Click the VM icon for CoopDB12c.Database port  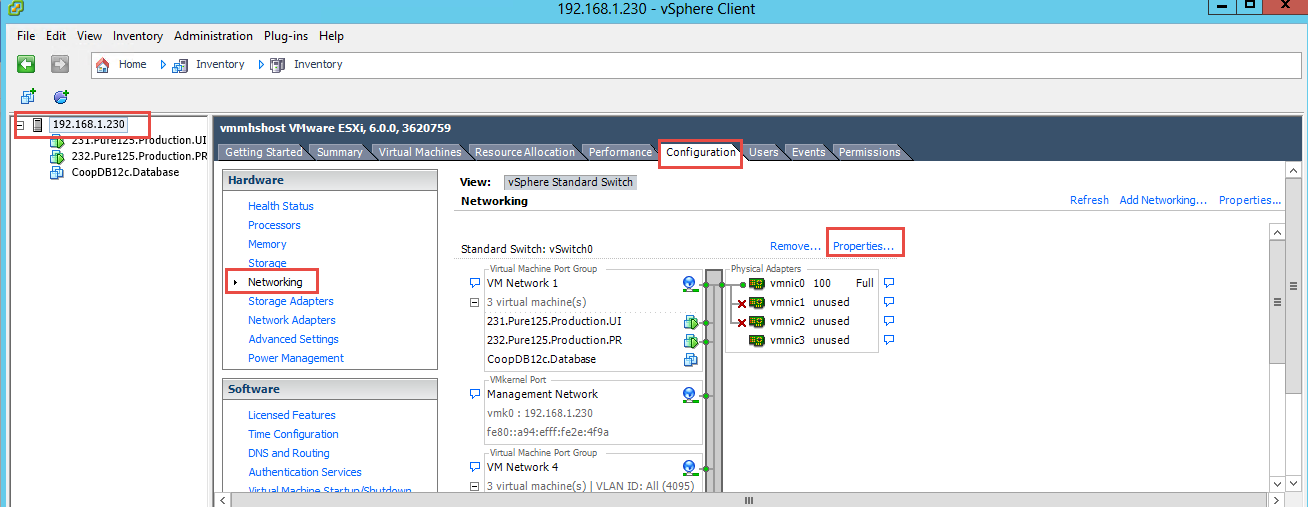click(690, 360)
